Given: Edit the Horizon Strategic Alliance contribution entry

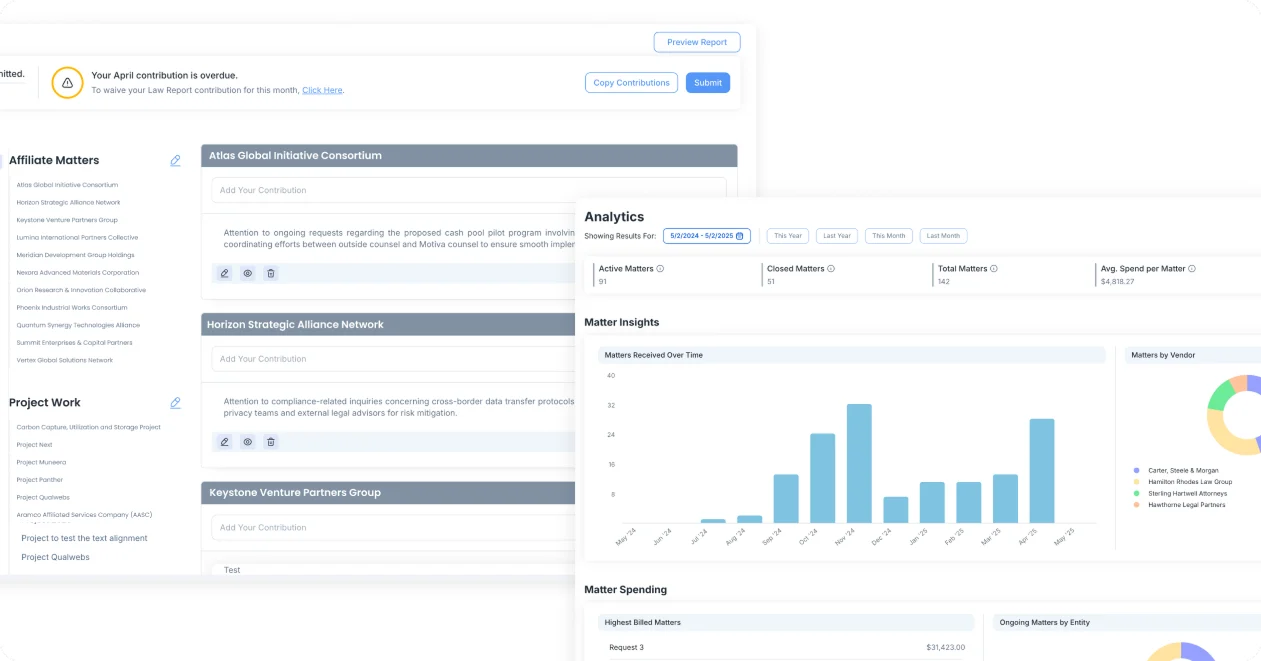Looking at the screenshot, I should (224, 441).
